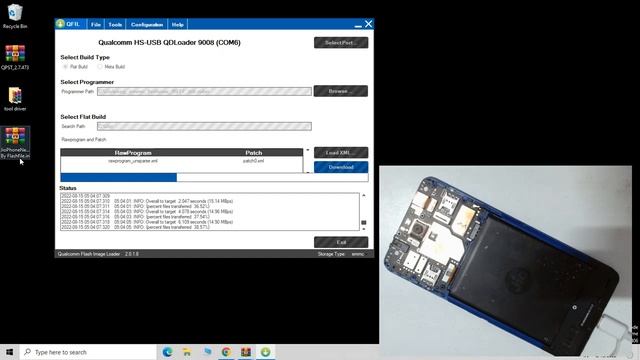This screenshot has height=360, width=640.
Task: Click the Exit button
Action: [x=341, y=242]
